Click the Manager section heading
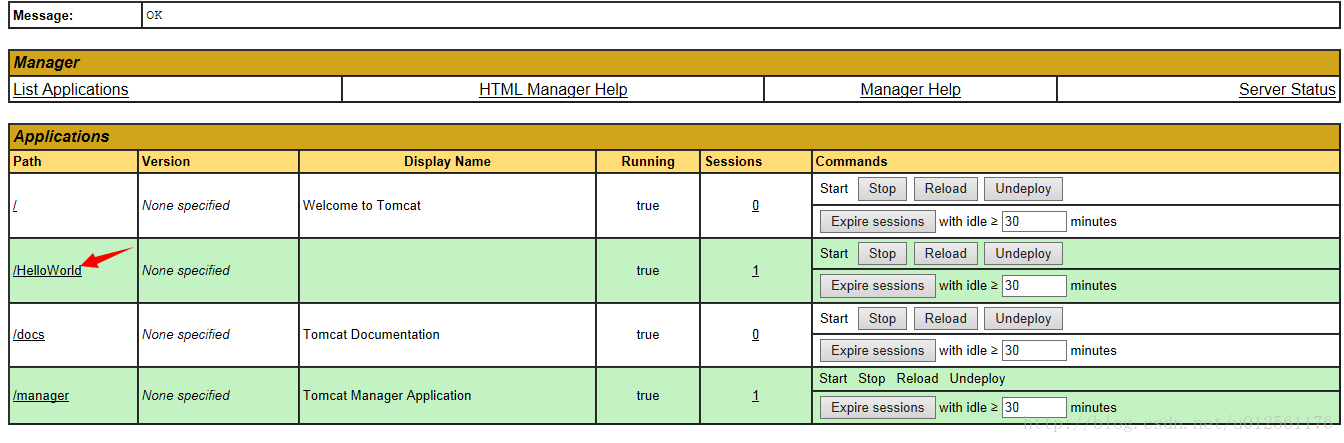The image size is (1344, 443). [x=46, y=62]
